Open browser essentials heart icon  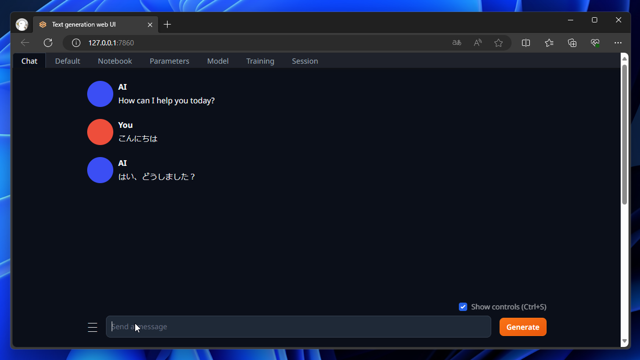(595, 42)
